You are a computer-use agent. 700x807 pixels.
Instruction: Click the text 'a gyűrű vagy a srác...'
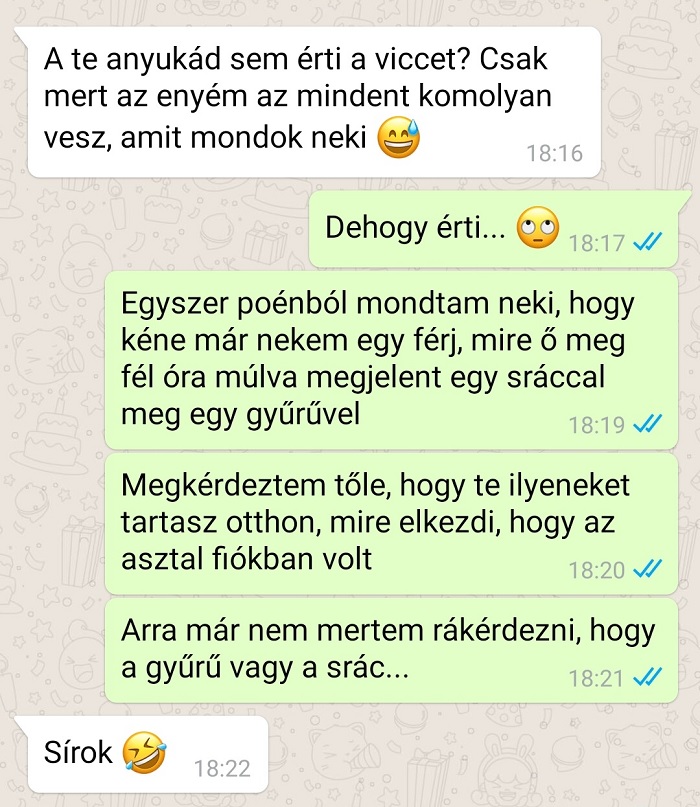[265, 668]
